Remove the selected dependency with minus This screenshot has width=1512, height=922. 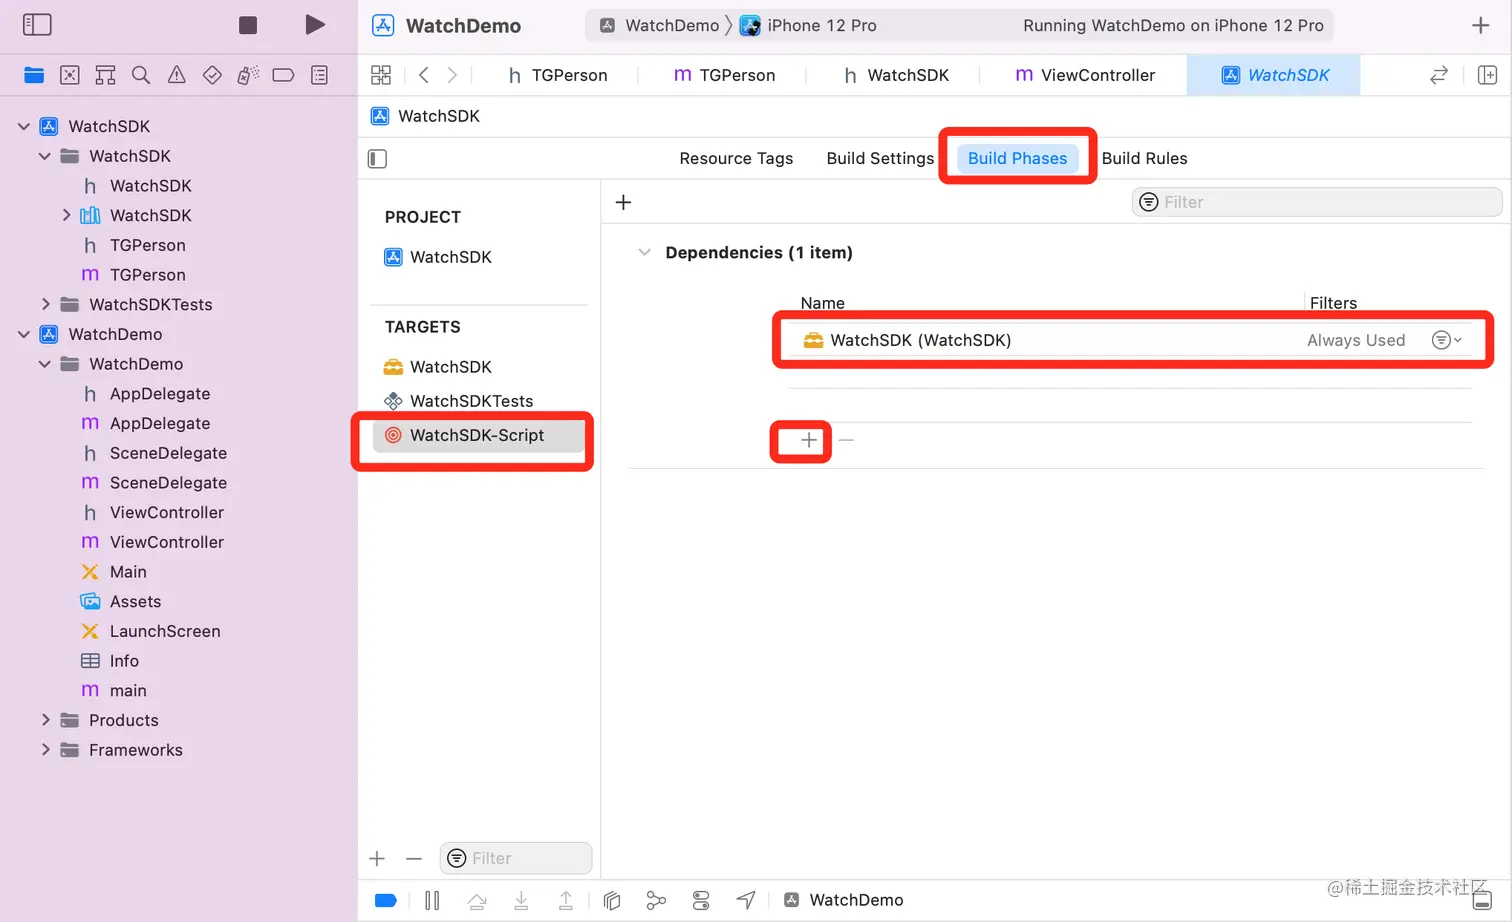[846, 440]
